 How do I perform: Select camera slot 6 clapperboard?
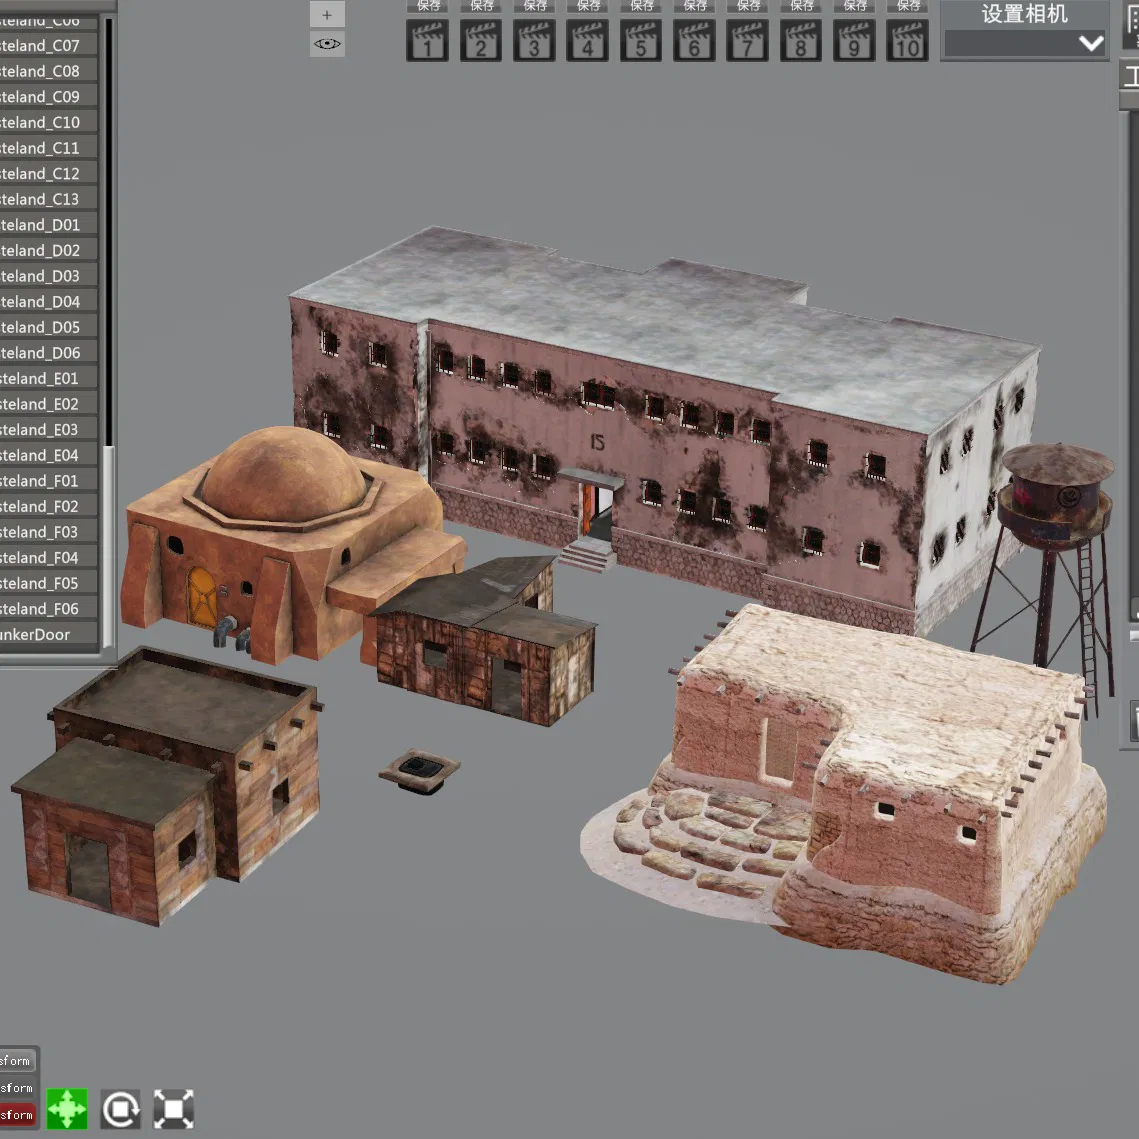[x=694, y=41]
